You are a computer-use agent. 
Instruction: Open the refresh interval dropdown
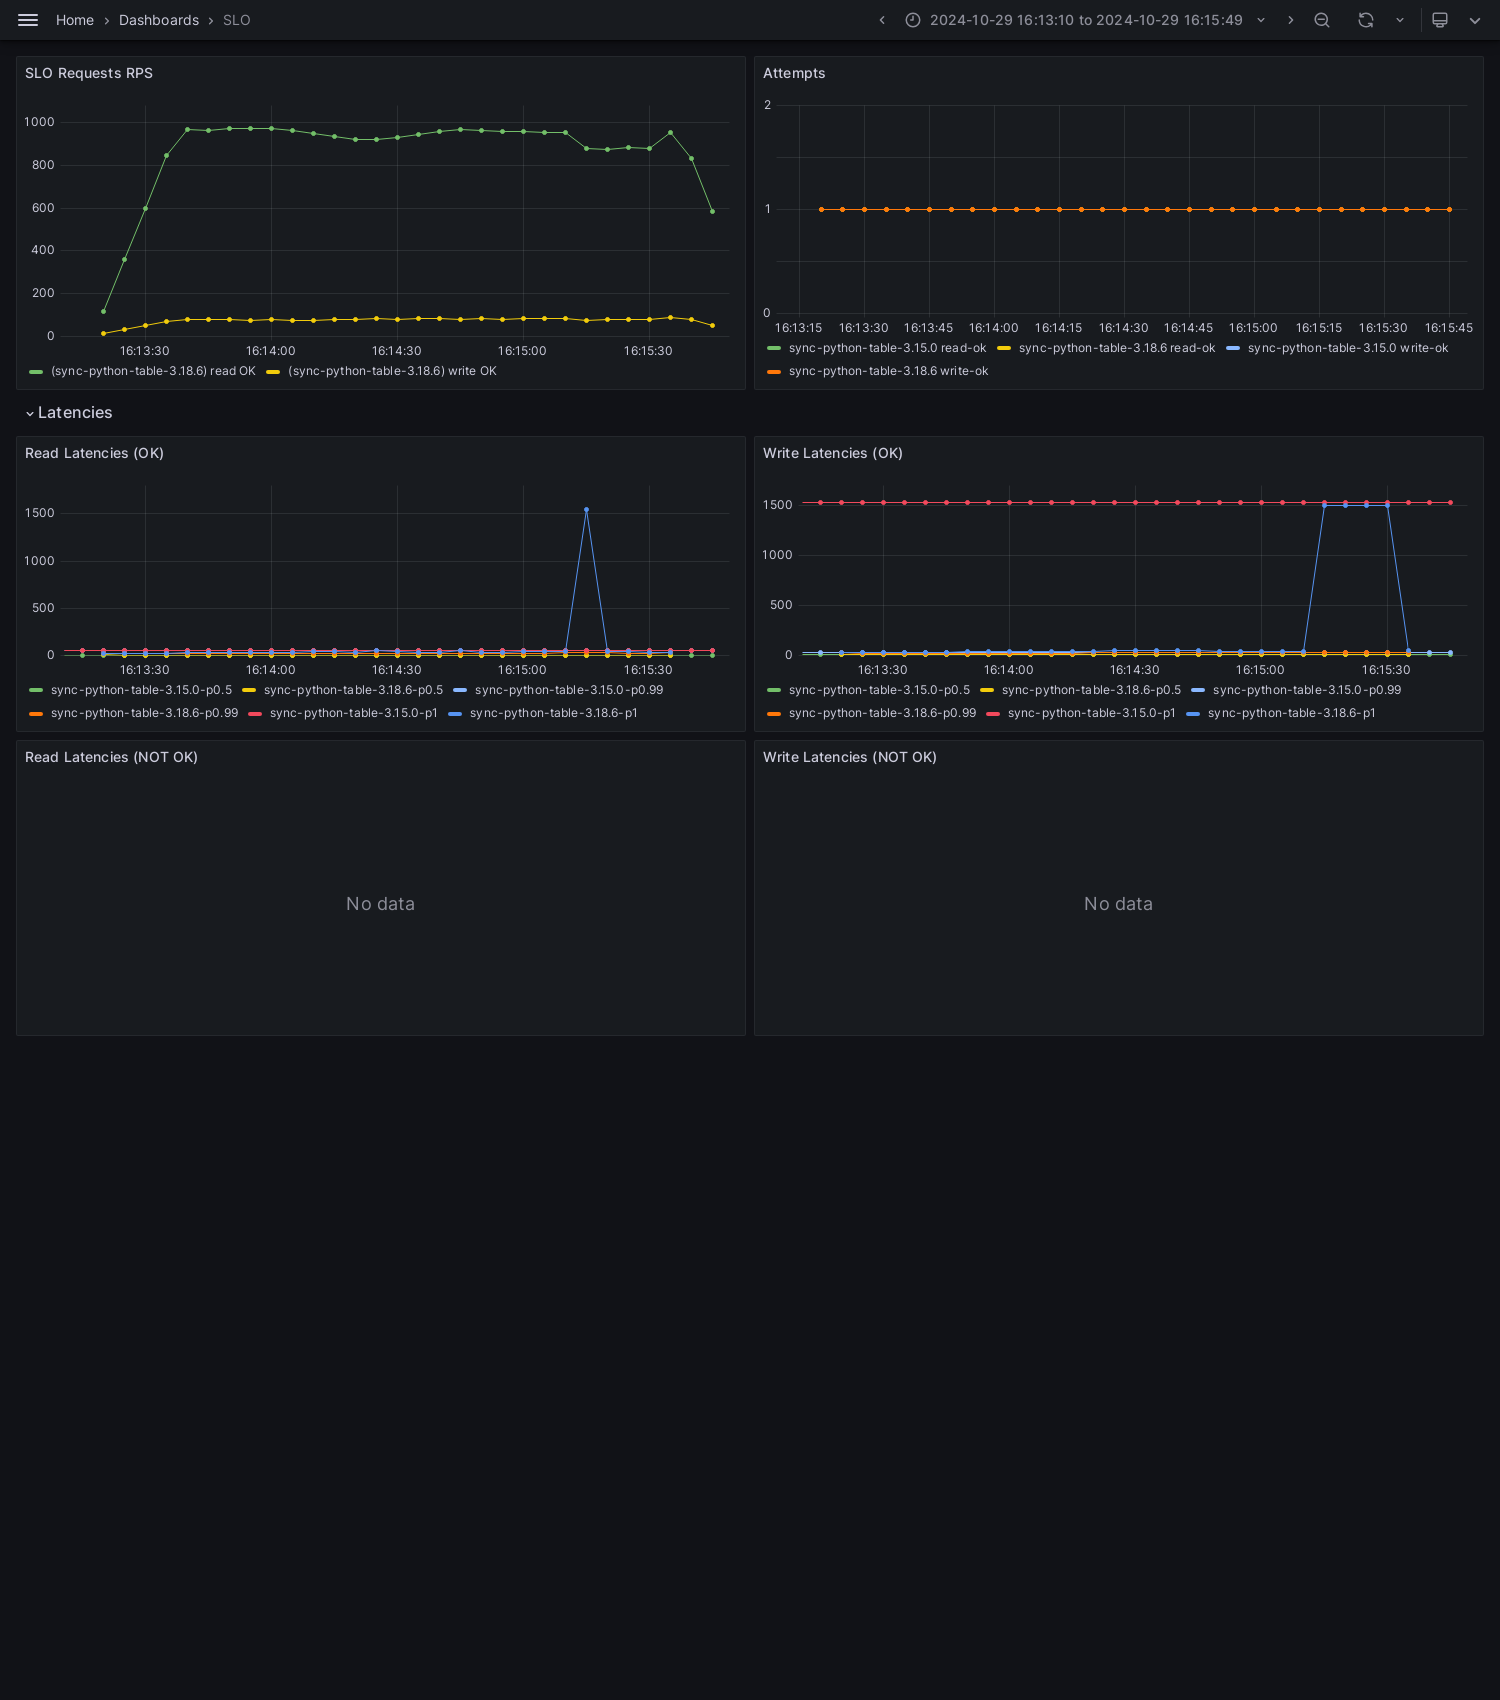pos(1400,20)
